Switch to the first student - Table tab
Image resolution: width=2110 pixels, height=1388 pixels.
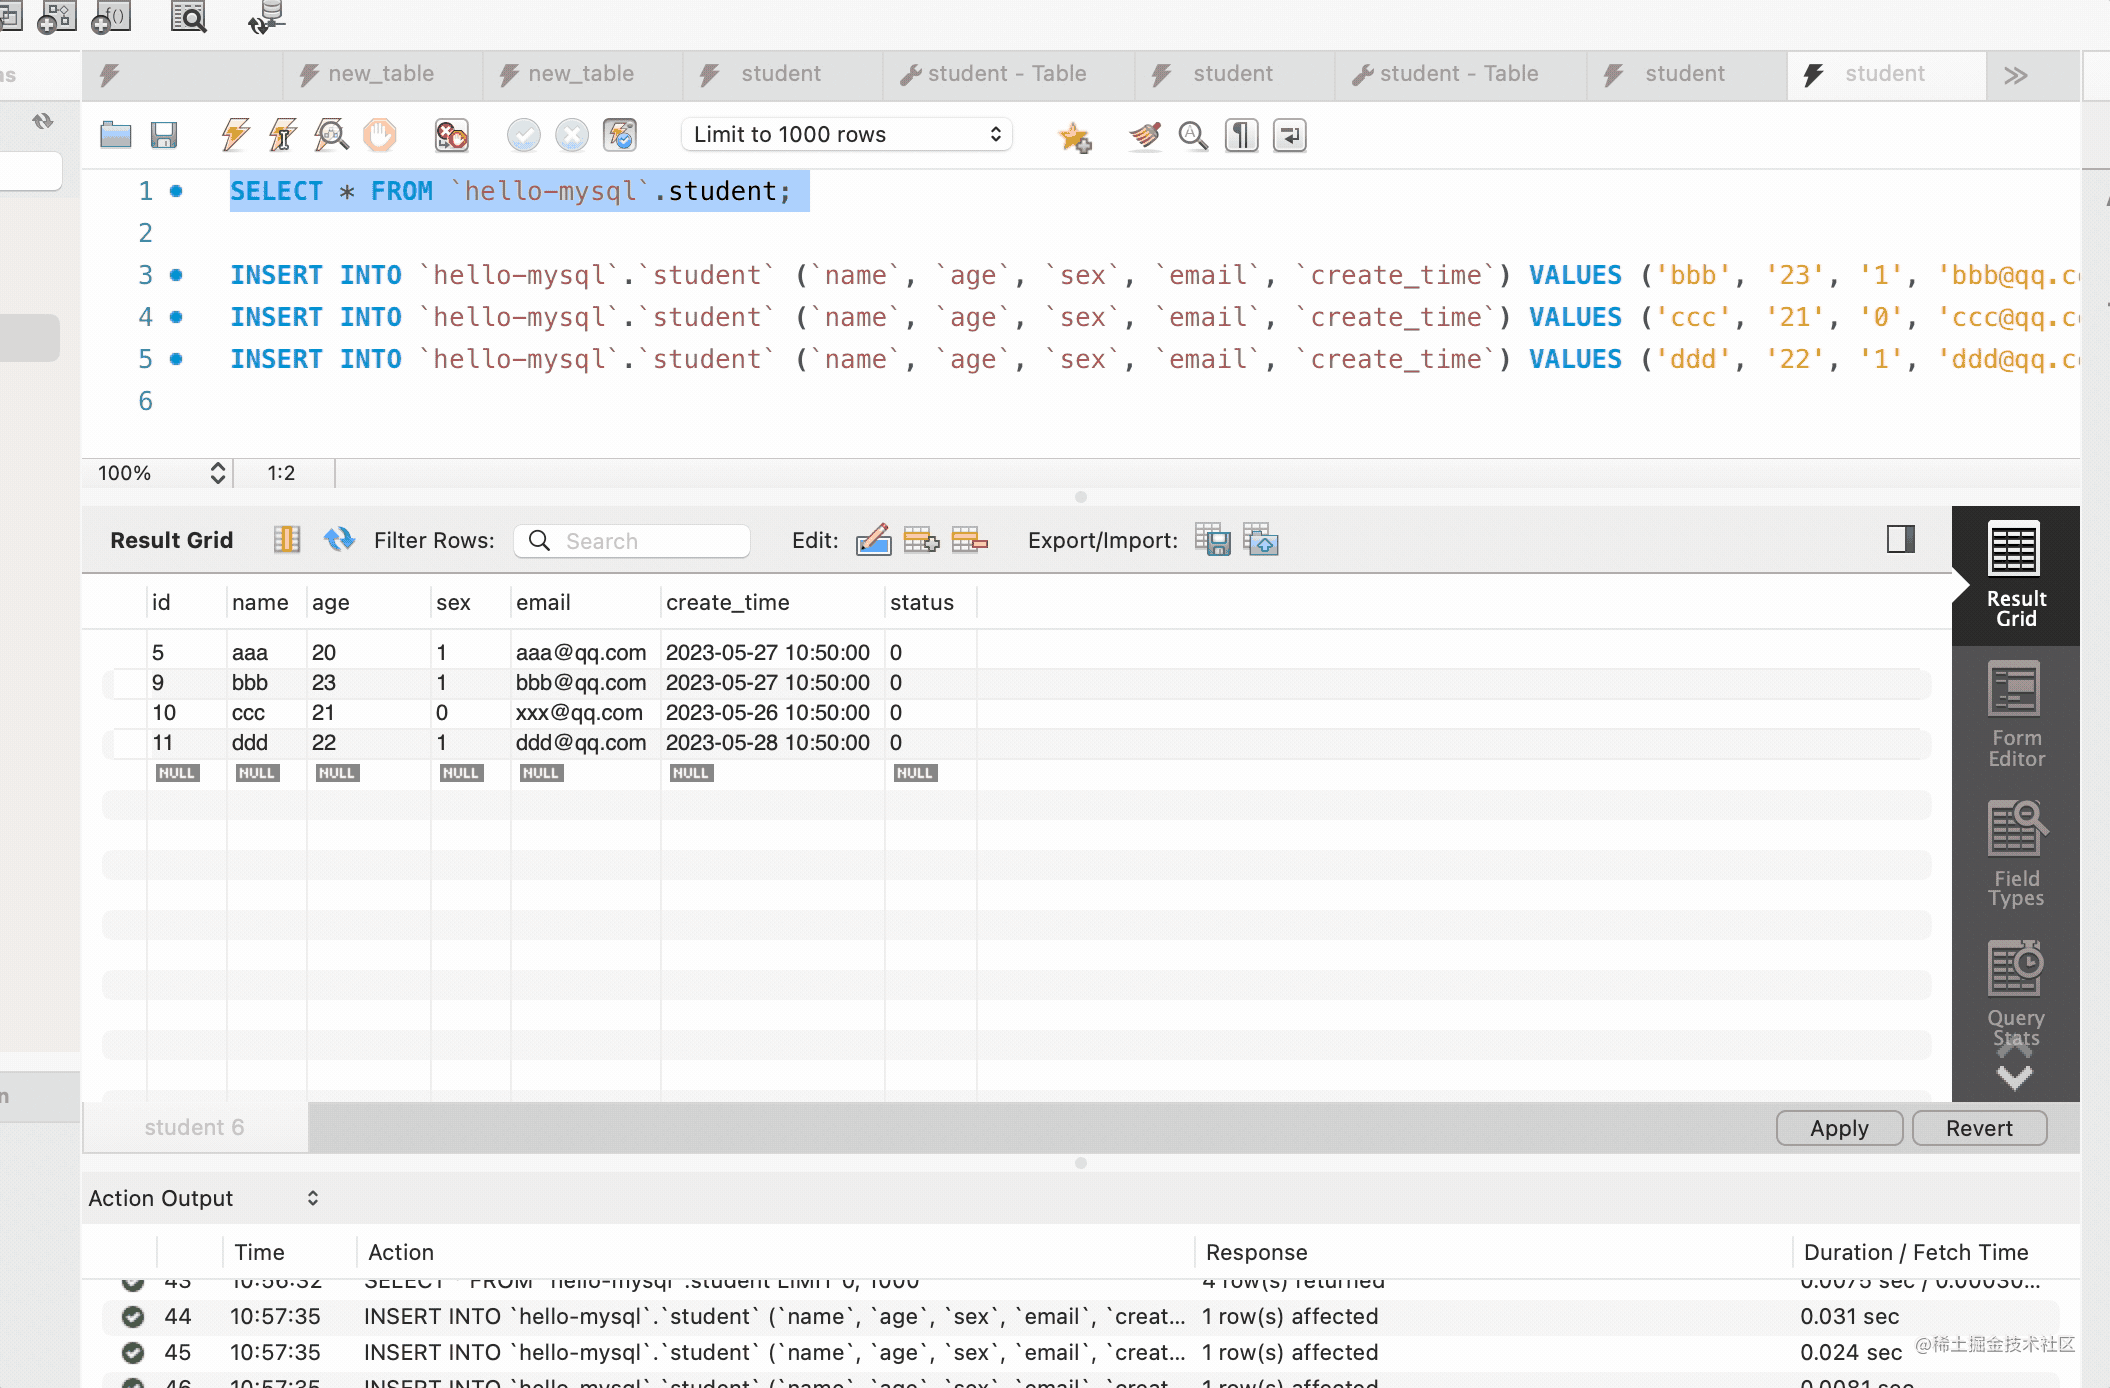(1006, 75)
